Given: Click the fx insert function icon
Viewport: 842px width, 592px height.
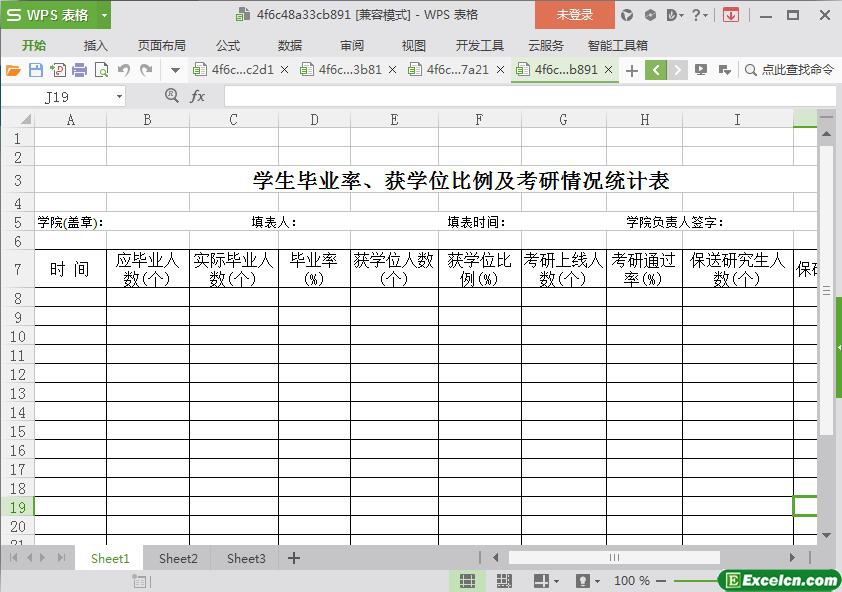Looking at the screenshot, I should click(x=198, y=96).
